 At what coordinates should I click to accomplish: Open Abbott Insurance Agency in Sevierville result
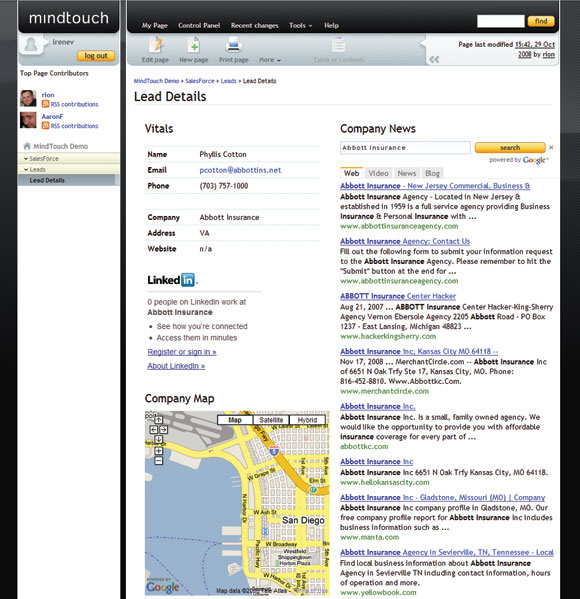[447, 552]
